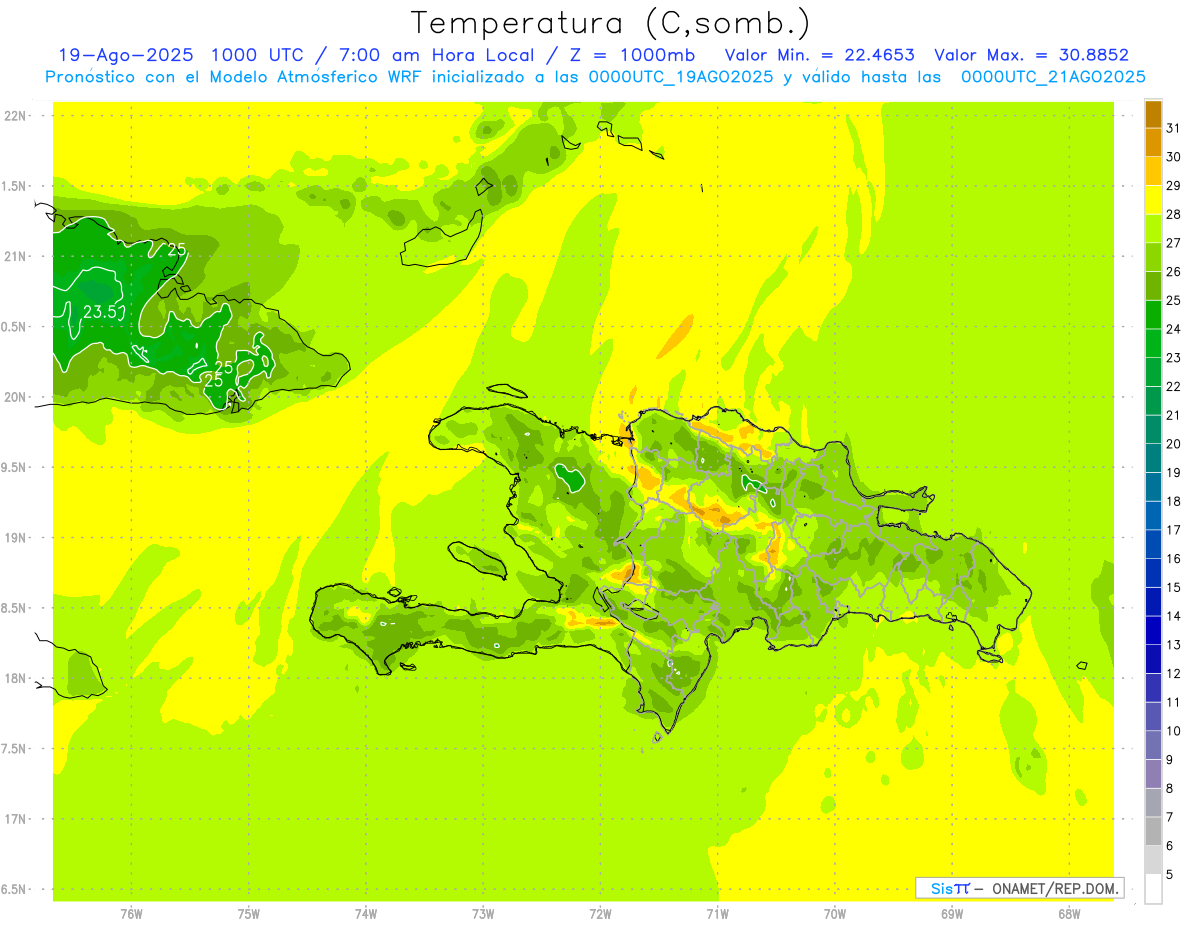The image size is (1200, 927).
Task: Click the '68W' longitude label
Action: click(1069, 914)
